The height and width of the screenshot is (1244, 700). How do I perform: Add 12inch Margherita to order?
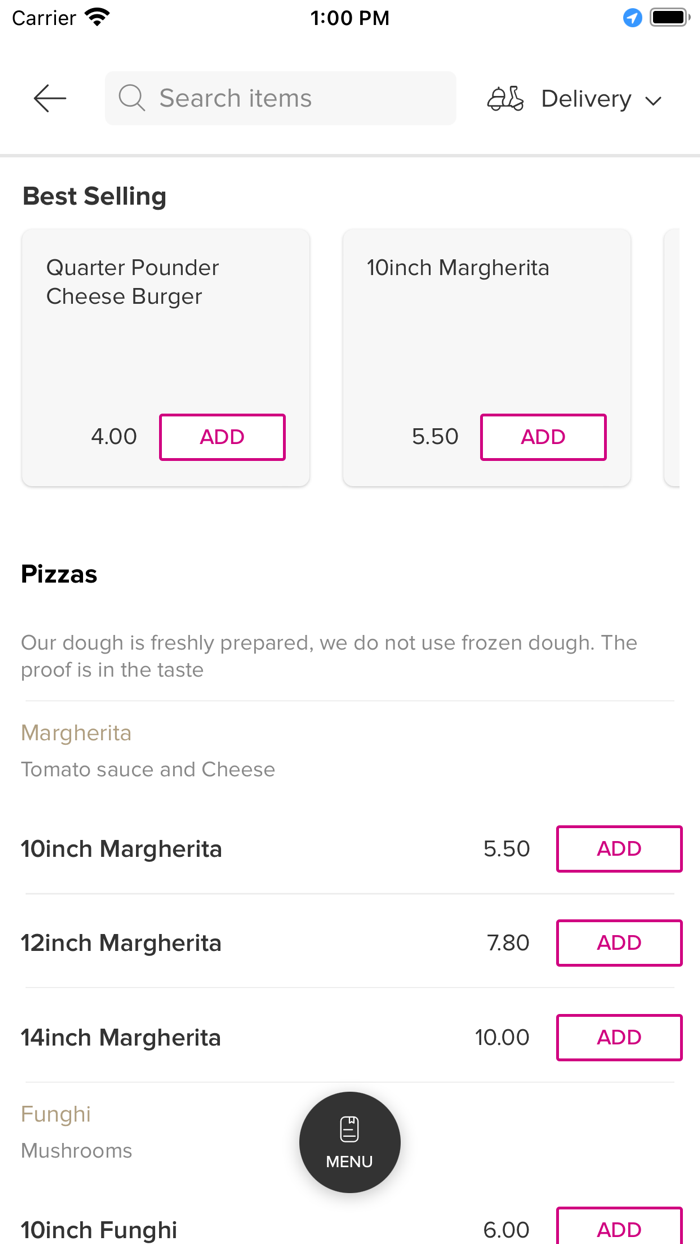tap(619, 943)
